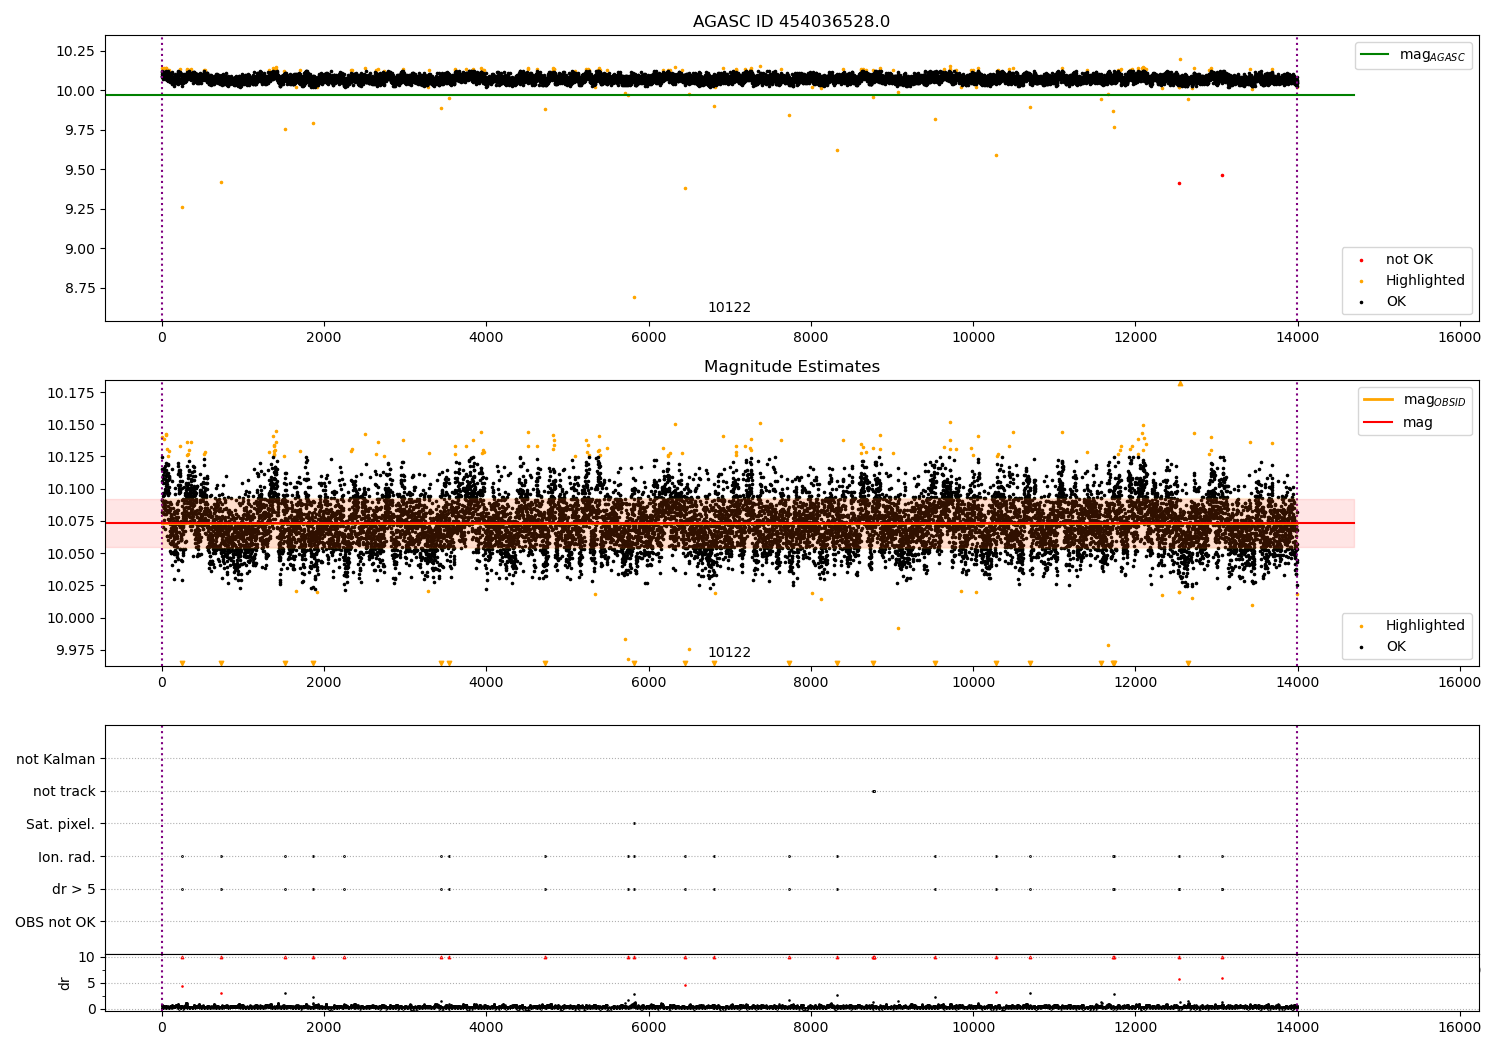Click the 'not track' row label
Image resolution: width=1500 pixels, height=1050 pixels.
pyautogui.click(x=64, y=792)
